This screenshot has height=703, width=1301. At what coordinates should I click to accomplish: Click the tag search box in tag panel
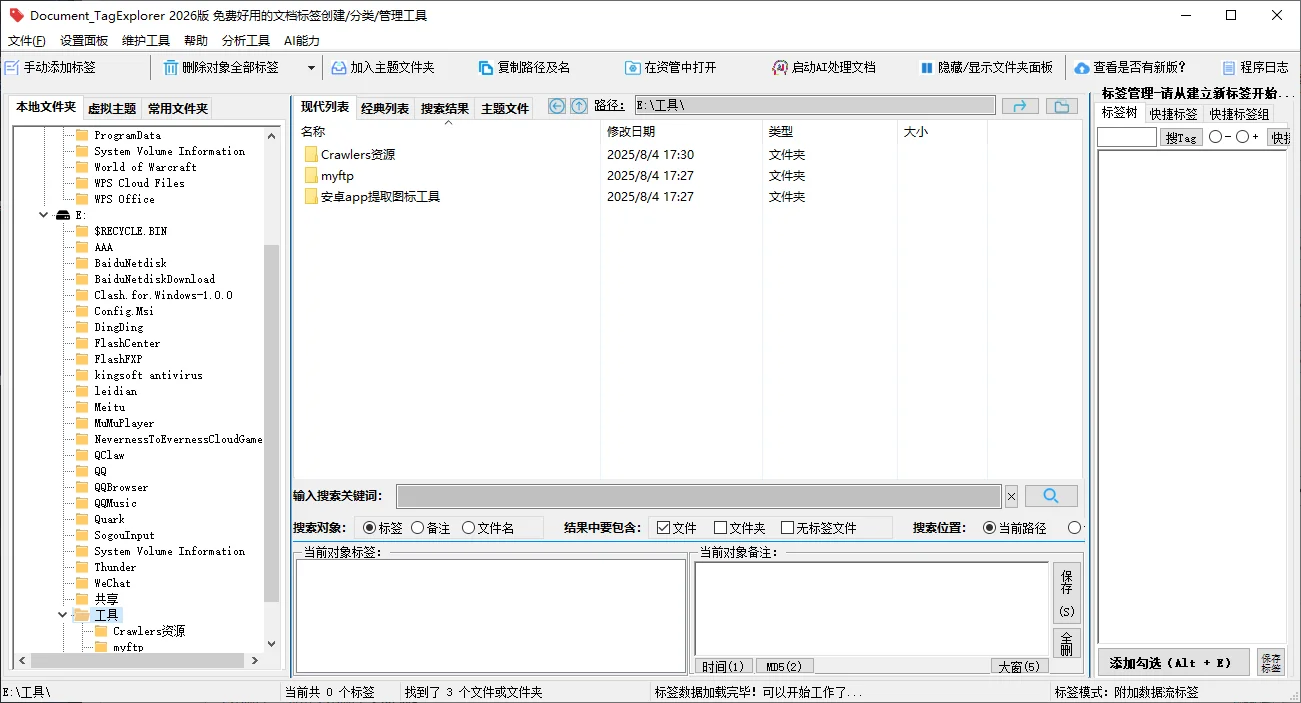1127,138
